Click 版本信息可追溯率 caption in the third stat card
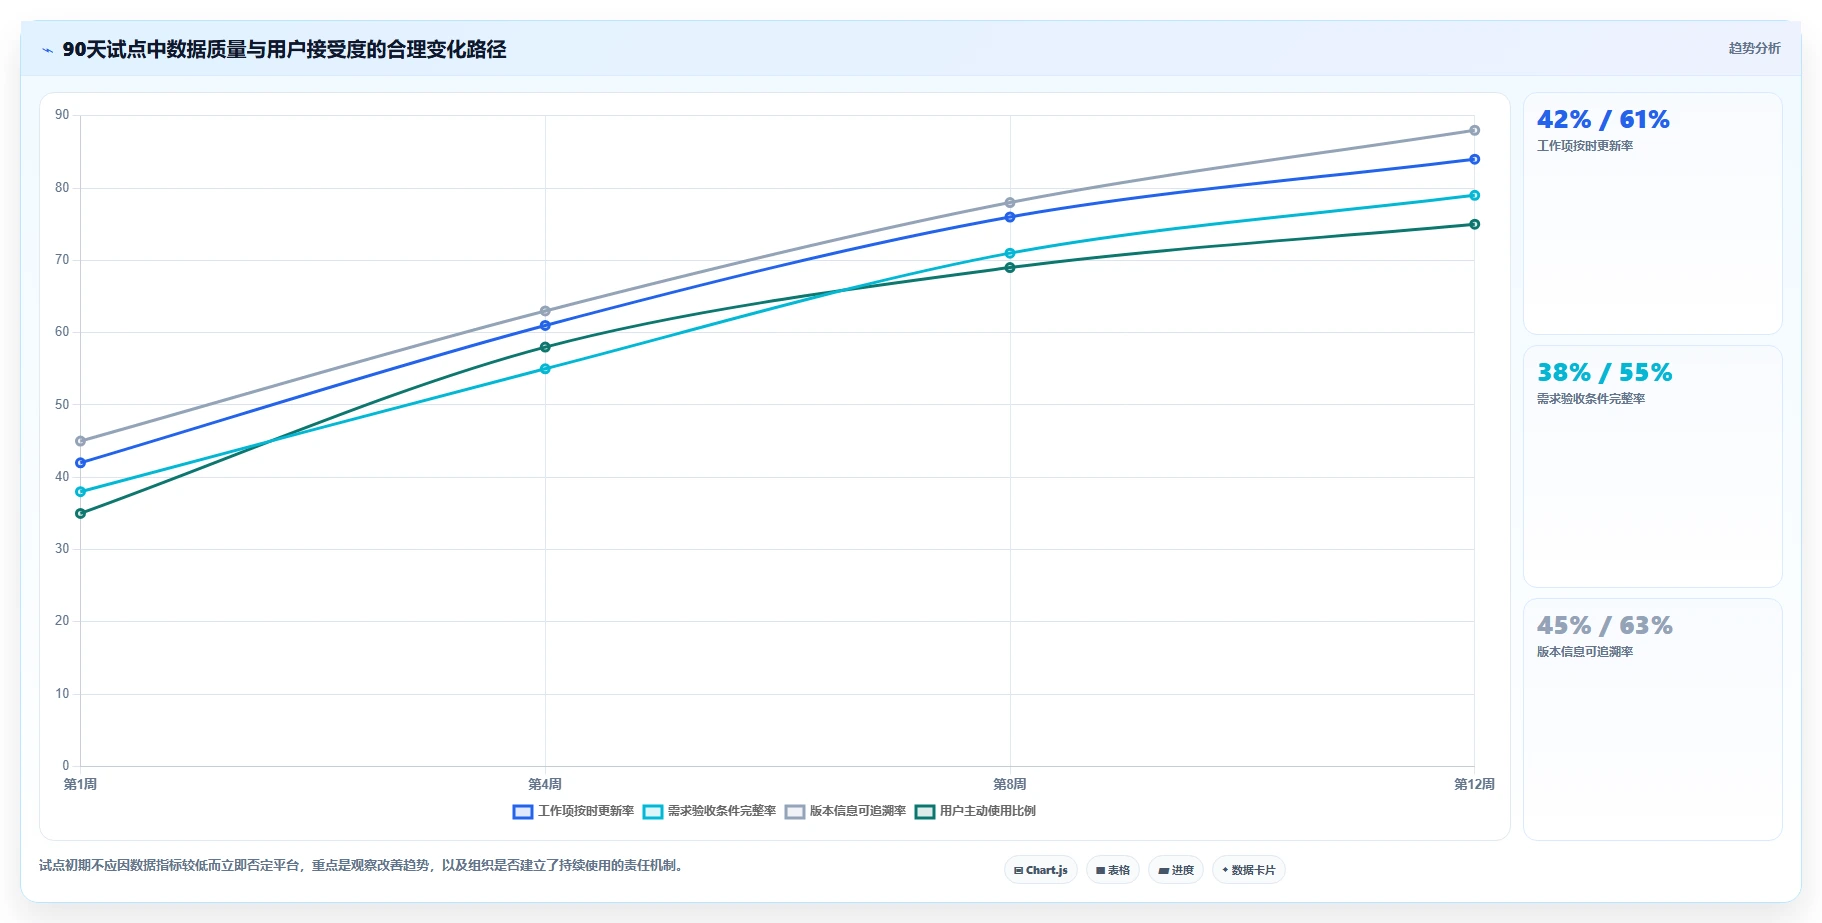 (1585, 652)
